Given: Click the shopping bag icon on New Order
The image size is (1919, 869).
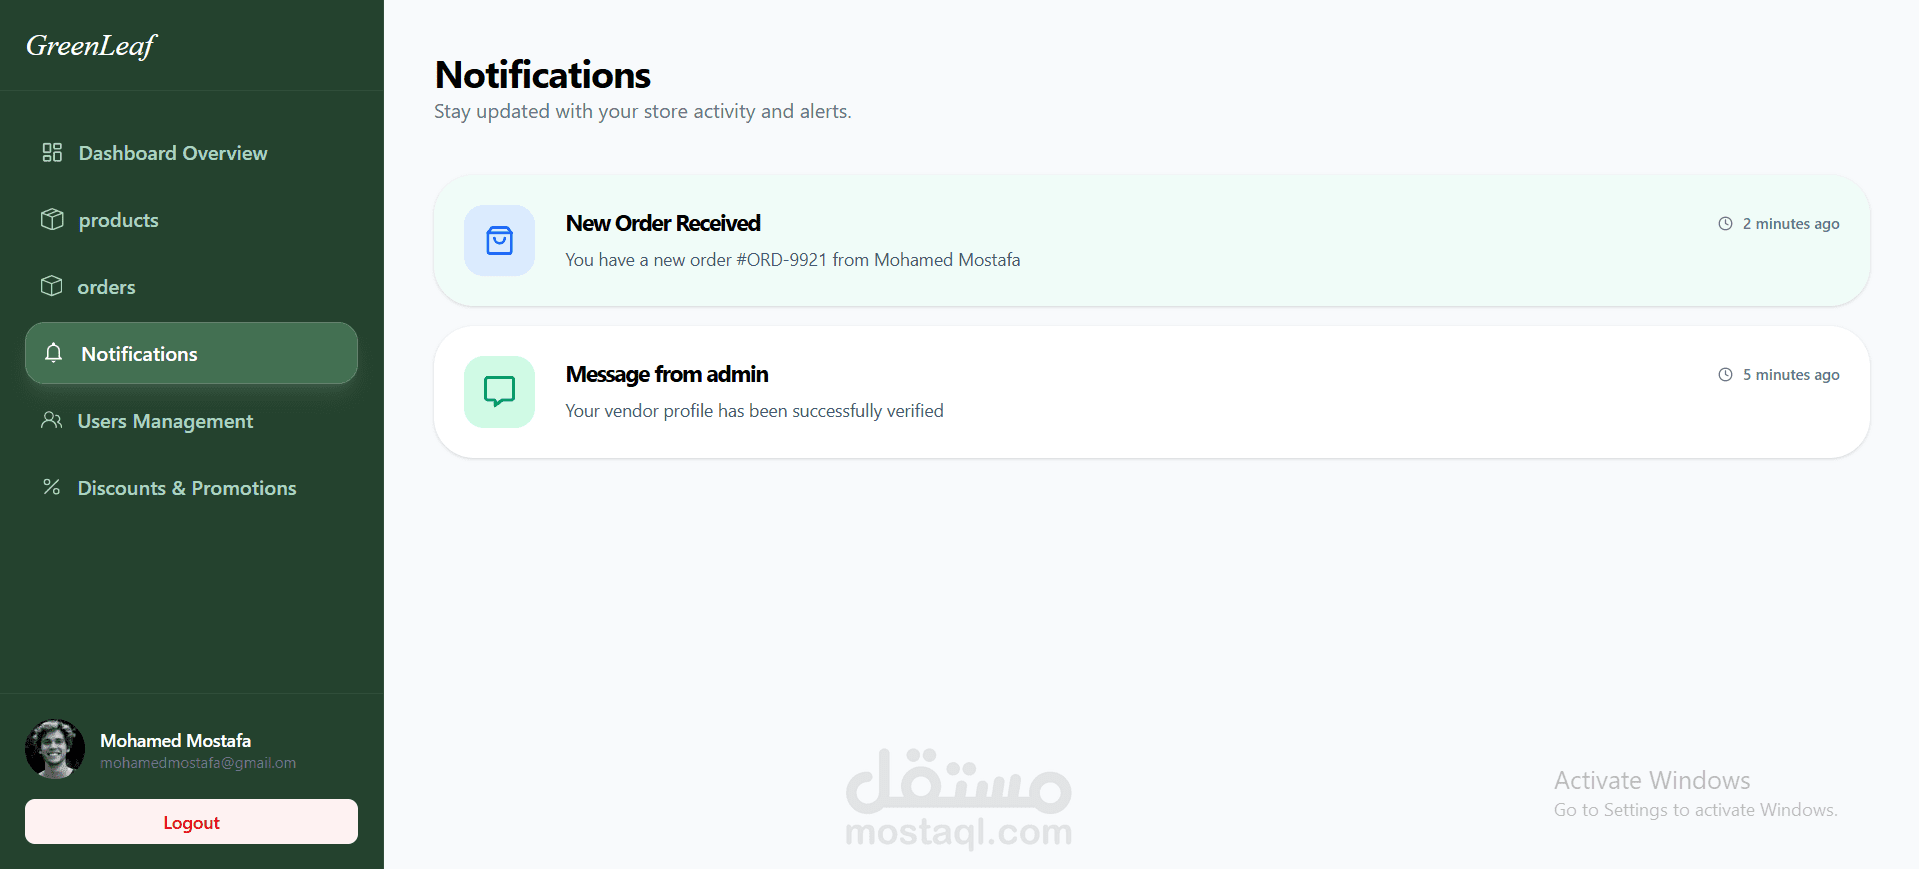Looking at the screenshot, I should [499, 240].
